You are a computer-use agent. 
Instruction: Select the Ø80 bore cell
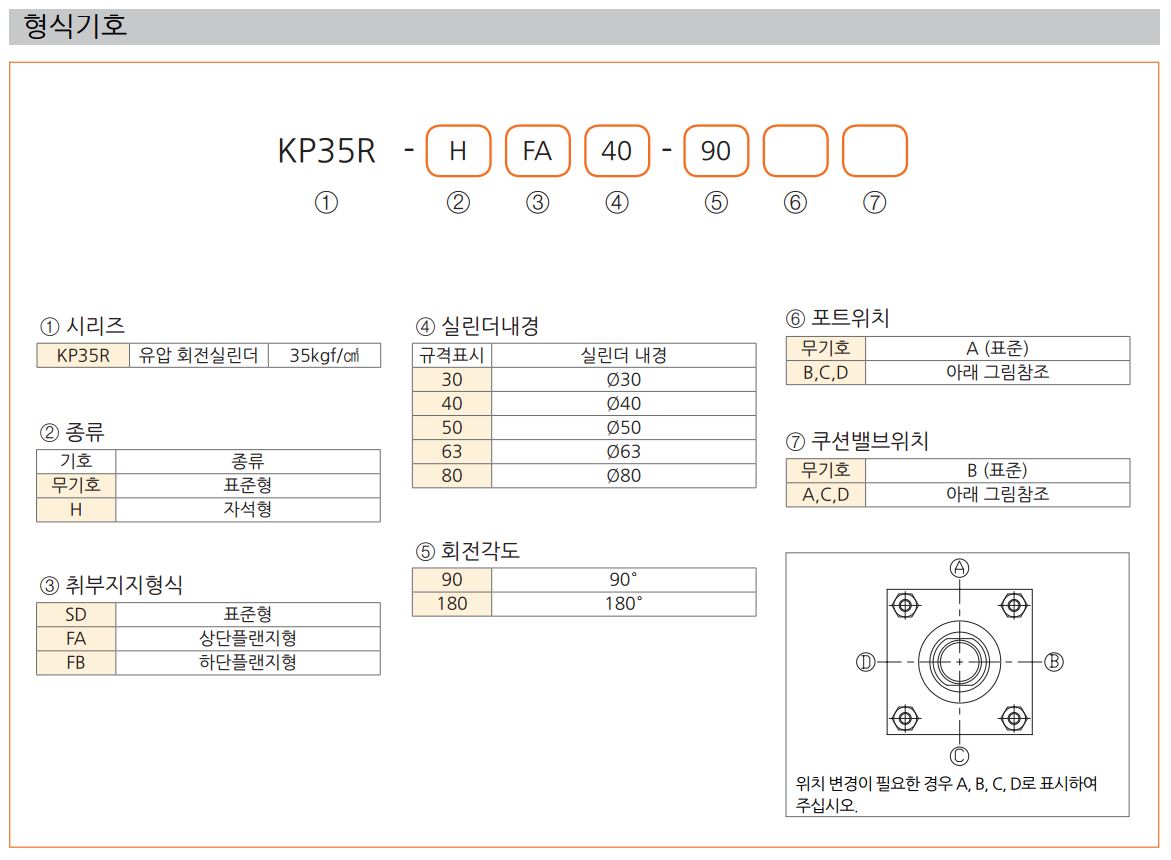(624, 475)
